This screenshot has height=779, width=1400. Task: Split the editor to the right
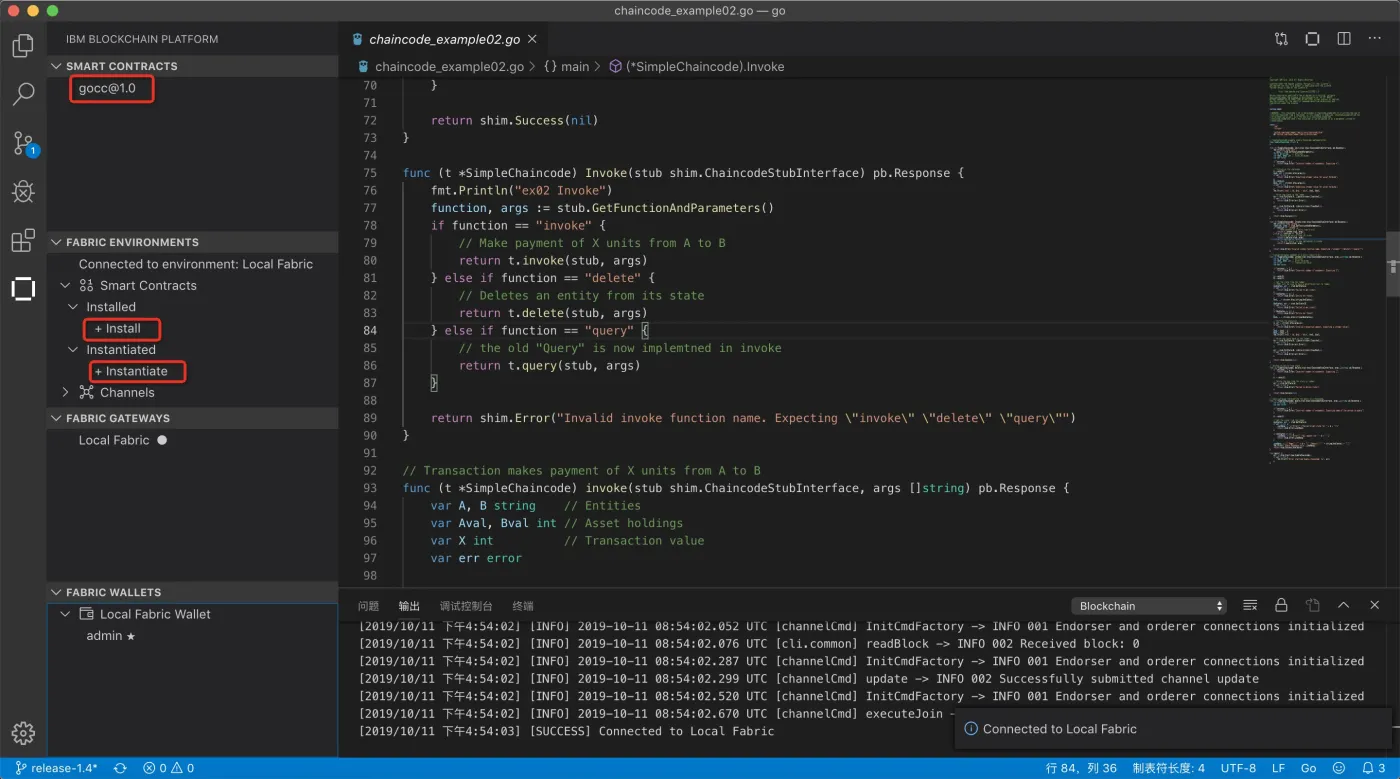pyautogui.click(x=1344, y=39)
